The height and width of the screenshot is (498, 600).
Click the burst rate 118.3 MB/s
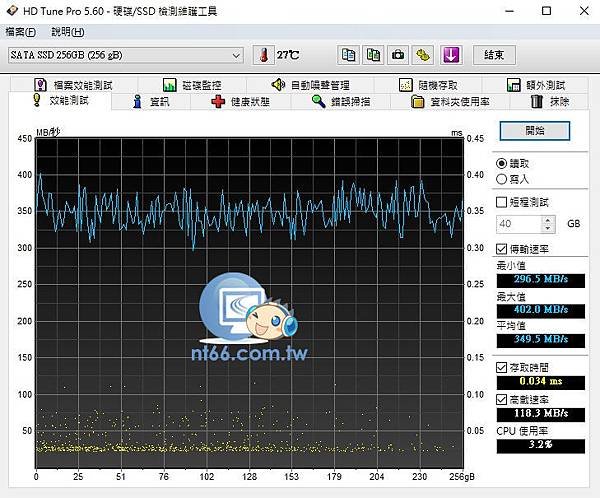click(x=540, y=414)
